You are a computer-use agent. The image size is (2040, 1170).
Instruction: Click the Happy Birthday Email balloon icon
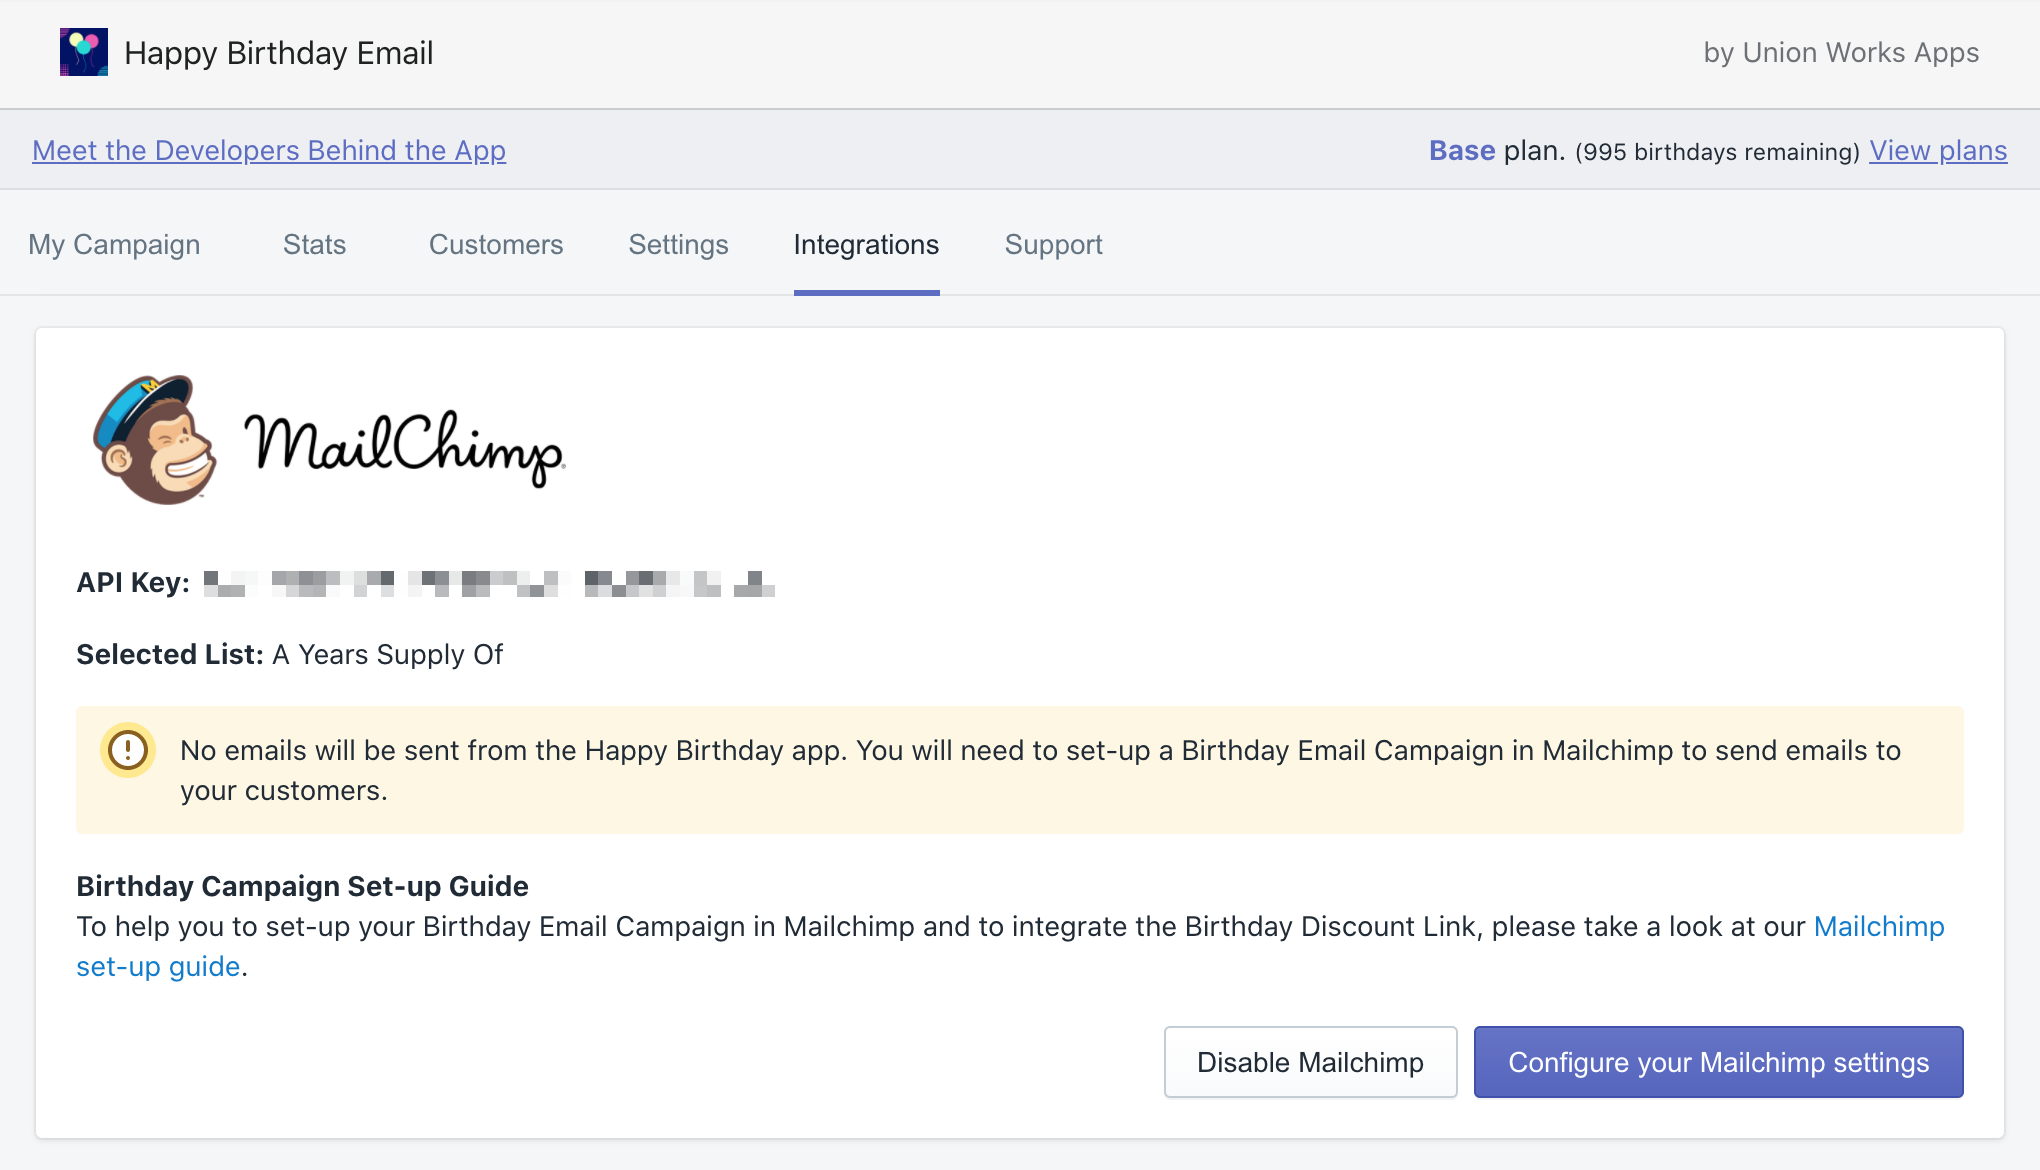(x=84, y=52)
